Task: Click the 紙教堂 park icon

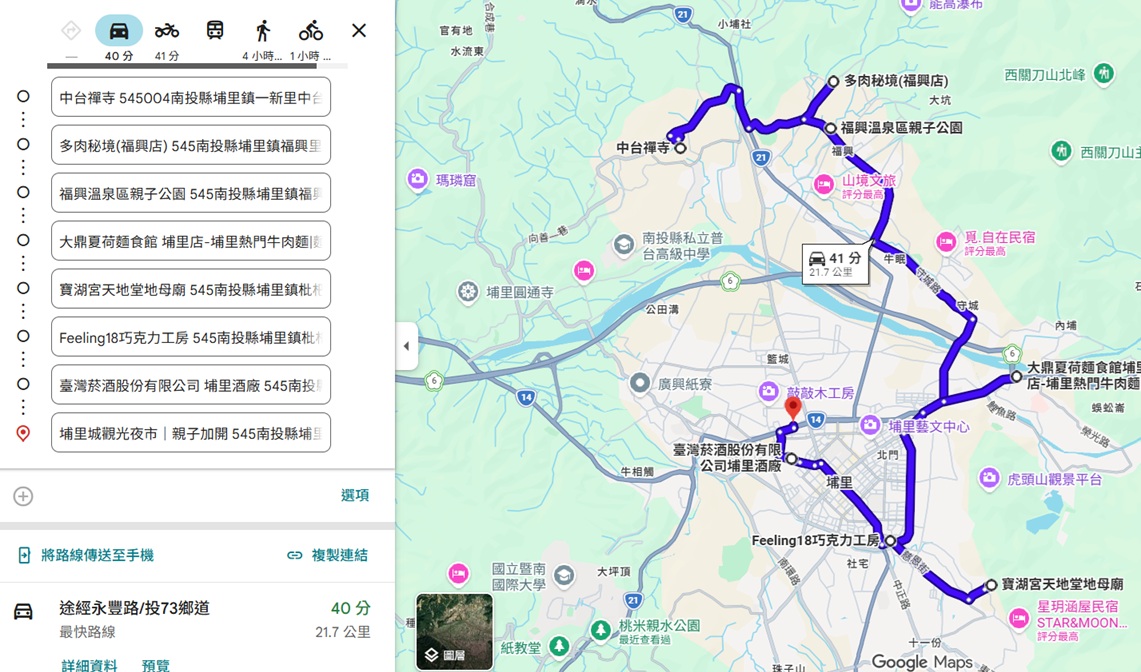Action: (560, 645)
